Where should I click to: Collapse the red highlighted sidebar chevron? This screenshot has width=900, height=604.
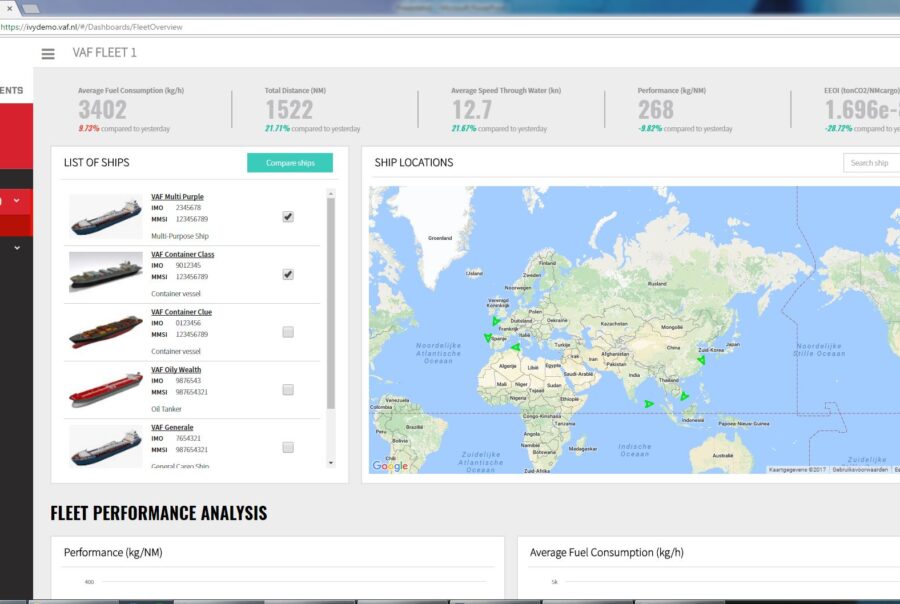coord(16,202)
